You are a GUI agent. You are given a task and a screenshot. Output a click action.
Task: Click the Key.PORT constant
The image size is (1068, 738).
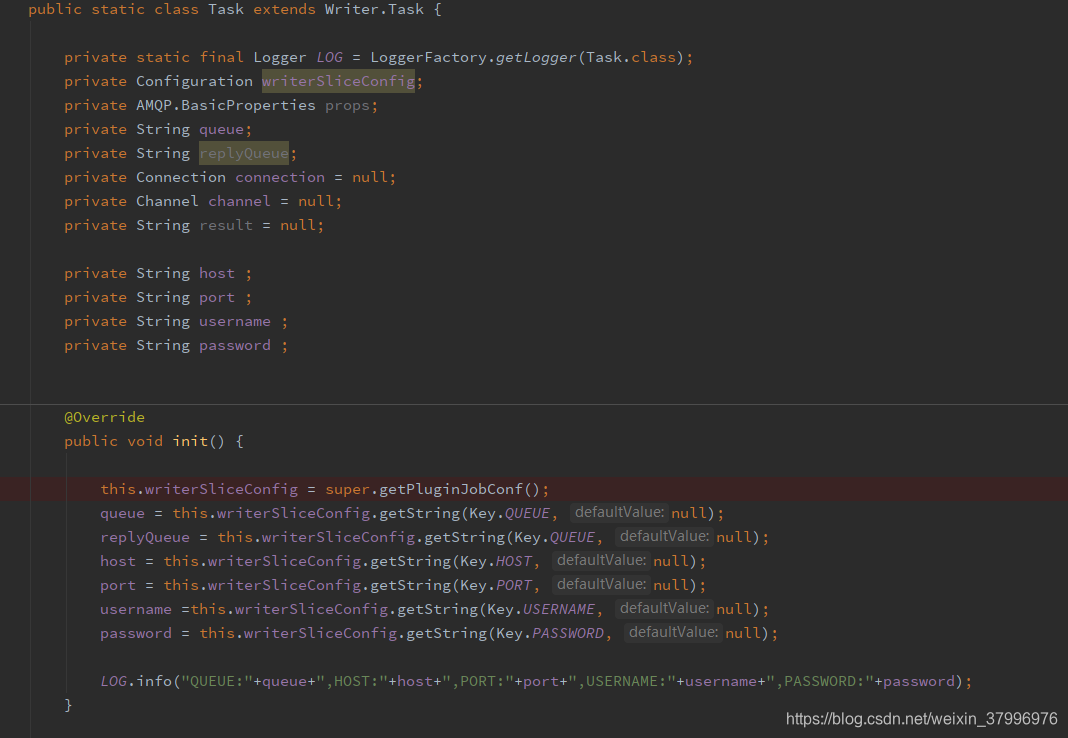pyautogui.click(x=496, y=585)
